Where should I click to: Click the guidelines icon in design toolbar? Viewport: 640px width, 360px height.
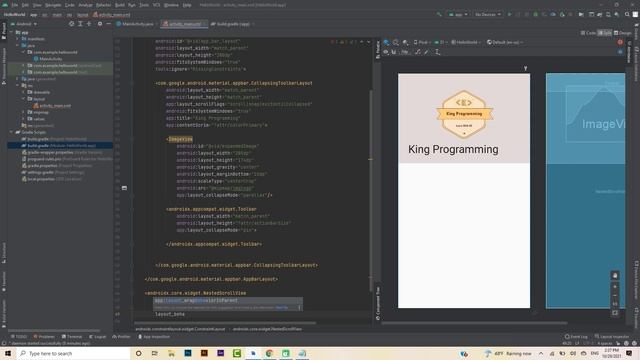click(437, 52)
